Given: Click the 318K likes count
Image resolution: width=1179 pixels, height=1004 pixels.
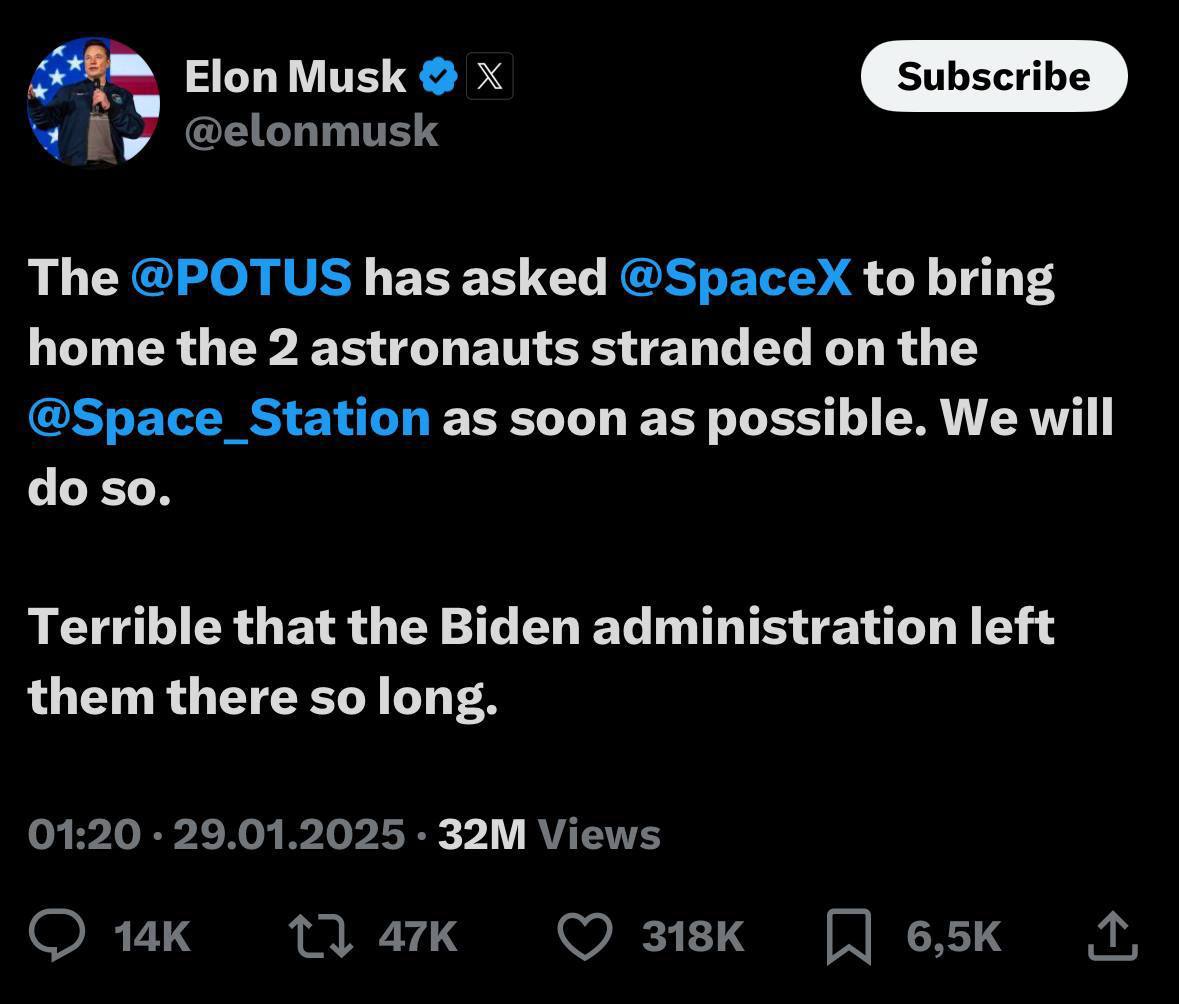Looking at the screenshot, I should tap(693, 937).
